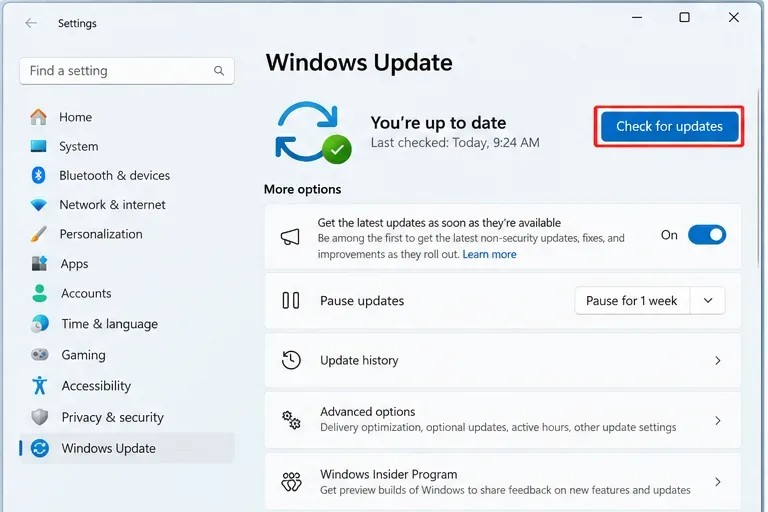The height and width of the screenshot is (512, 768).
Task: Click the Personalization paintbrush icon
Action: click(38, 234)
